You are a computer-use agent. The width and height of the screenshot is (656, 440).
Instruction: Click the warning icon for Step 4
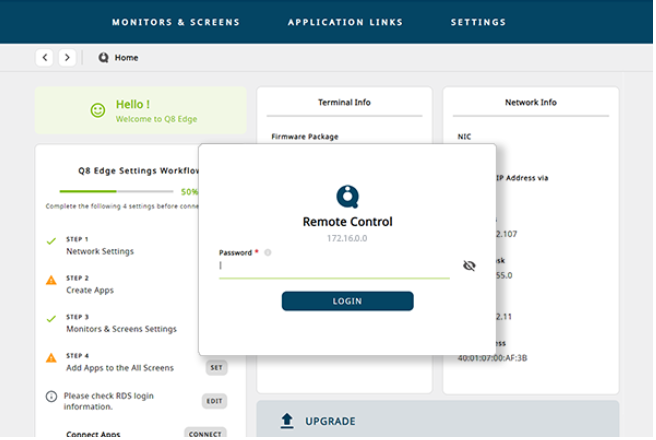[51, 358]
